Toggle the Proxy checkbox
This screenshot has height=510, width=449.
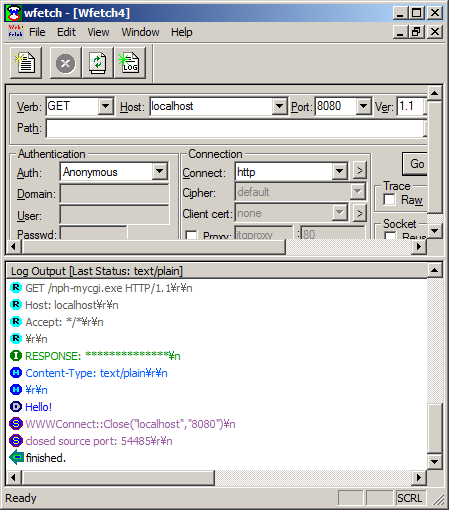(191, 235)
